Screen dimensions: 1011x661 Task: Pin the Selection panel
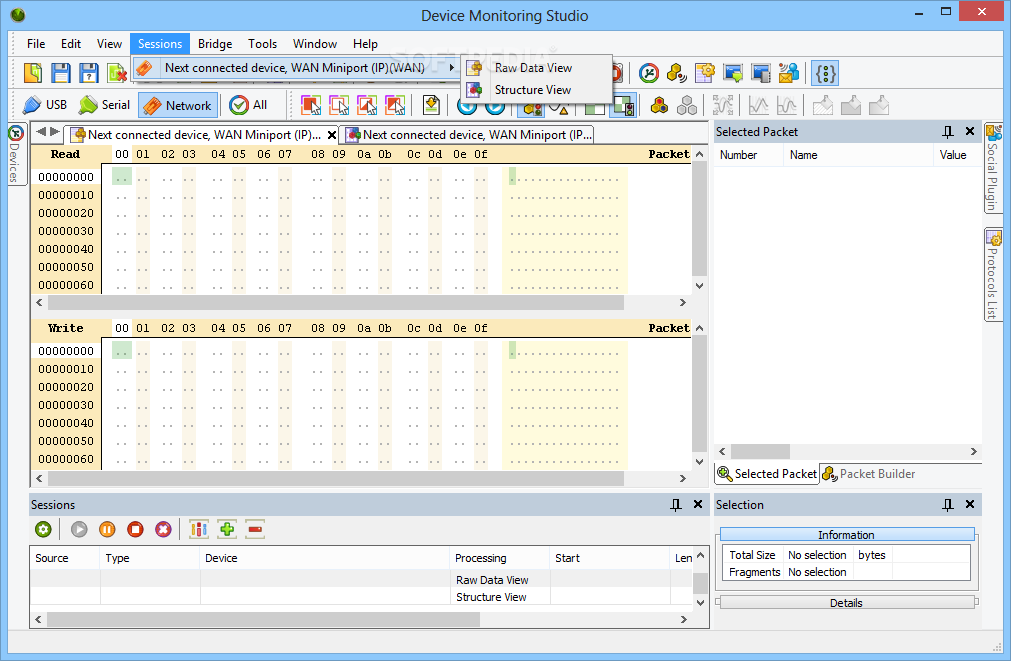947,504
